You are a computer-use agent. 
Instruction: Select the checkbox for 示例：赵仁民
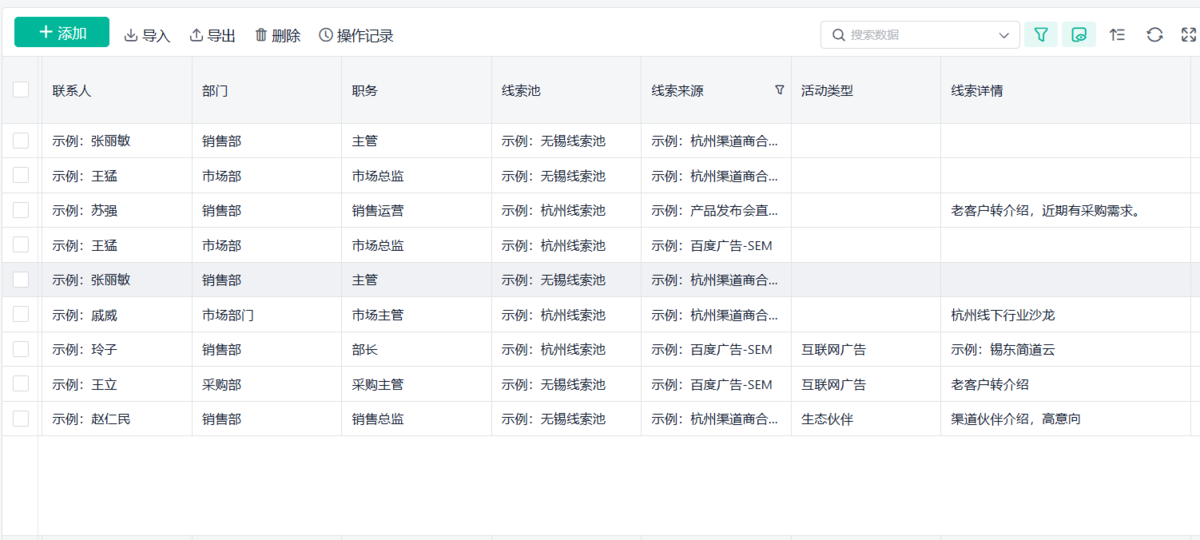coord(21,419)
